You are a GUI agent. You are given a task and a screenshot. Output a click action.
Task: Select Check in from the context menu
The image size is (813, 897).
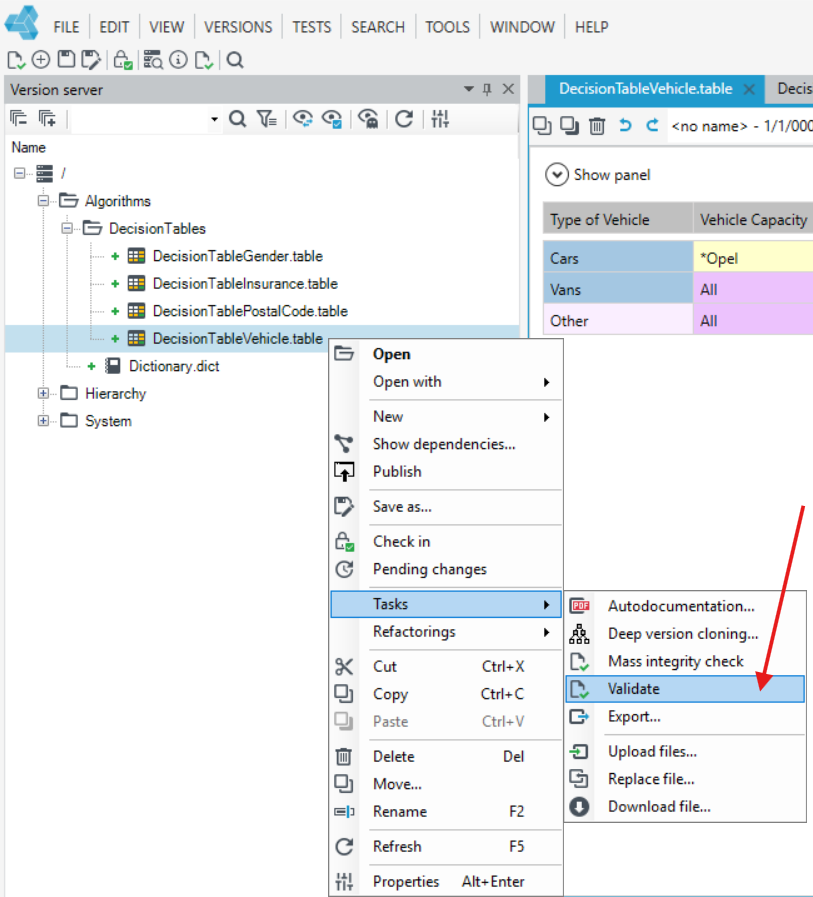[x=446, y=541]
